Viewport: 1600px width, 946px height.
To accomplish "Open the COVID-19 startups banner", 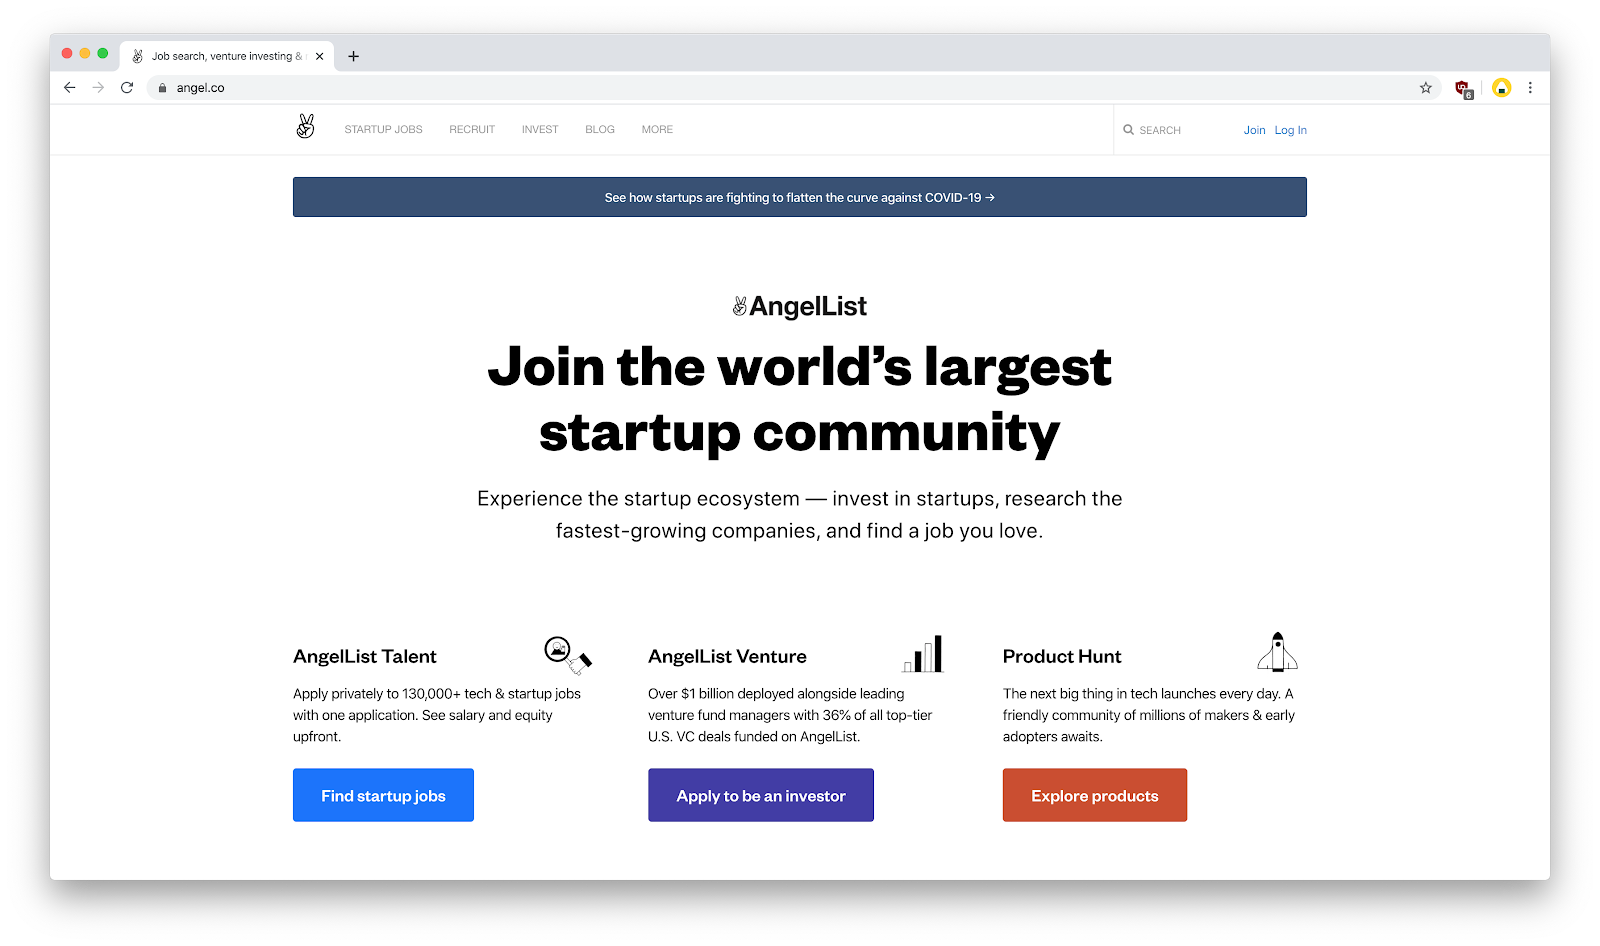I will click(x=800, y=197).
